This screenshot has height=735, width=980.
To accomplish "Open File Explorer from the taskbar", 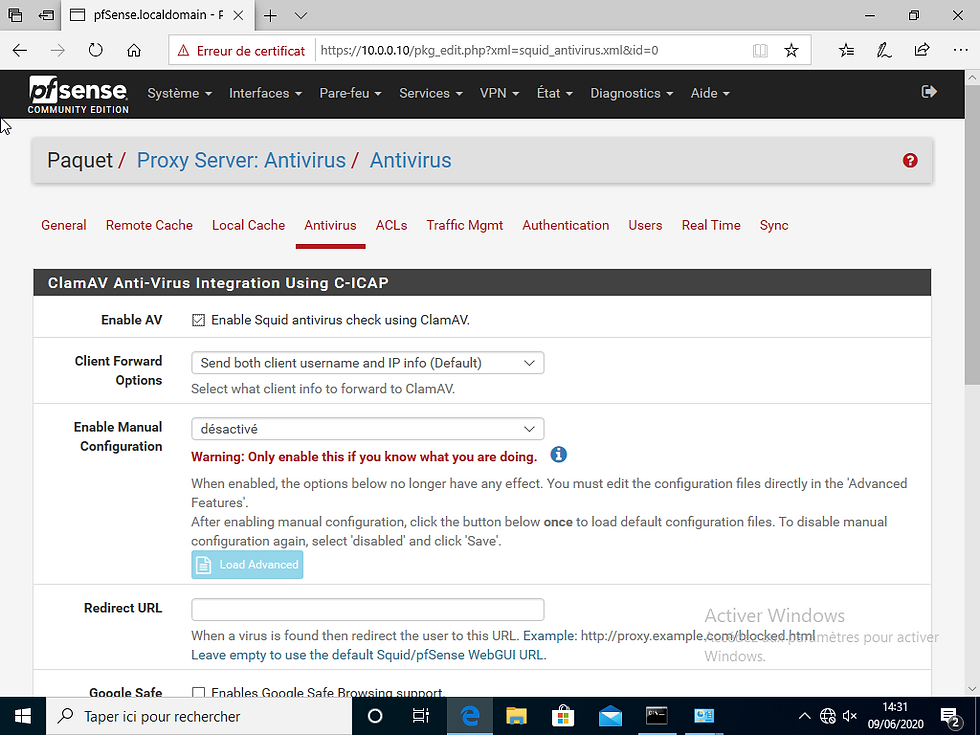I will [516, 716].
